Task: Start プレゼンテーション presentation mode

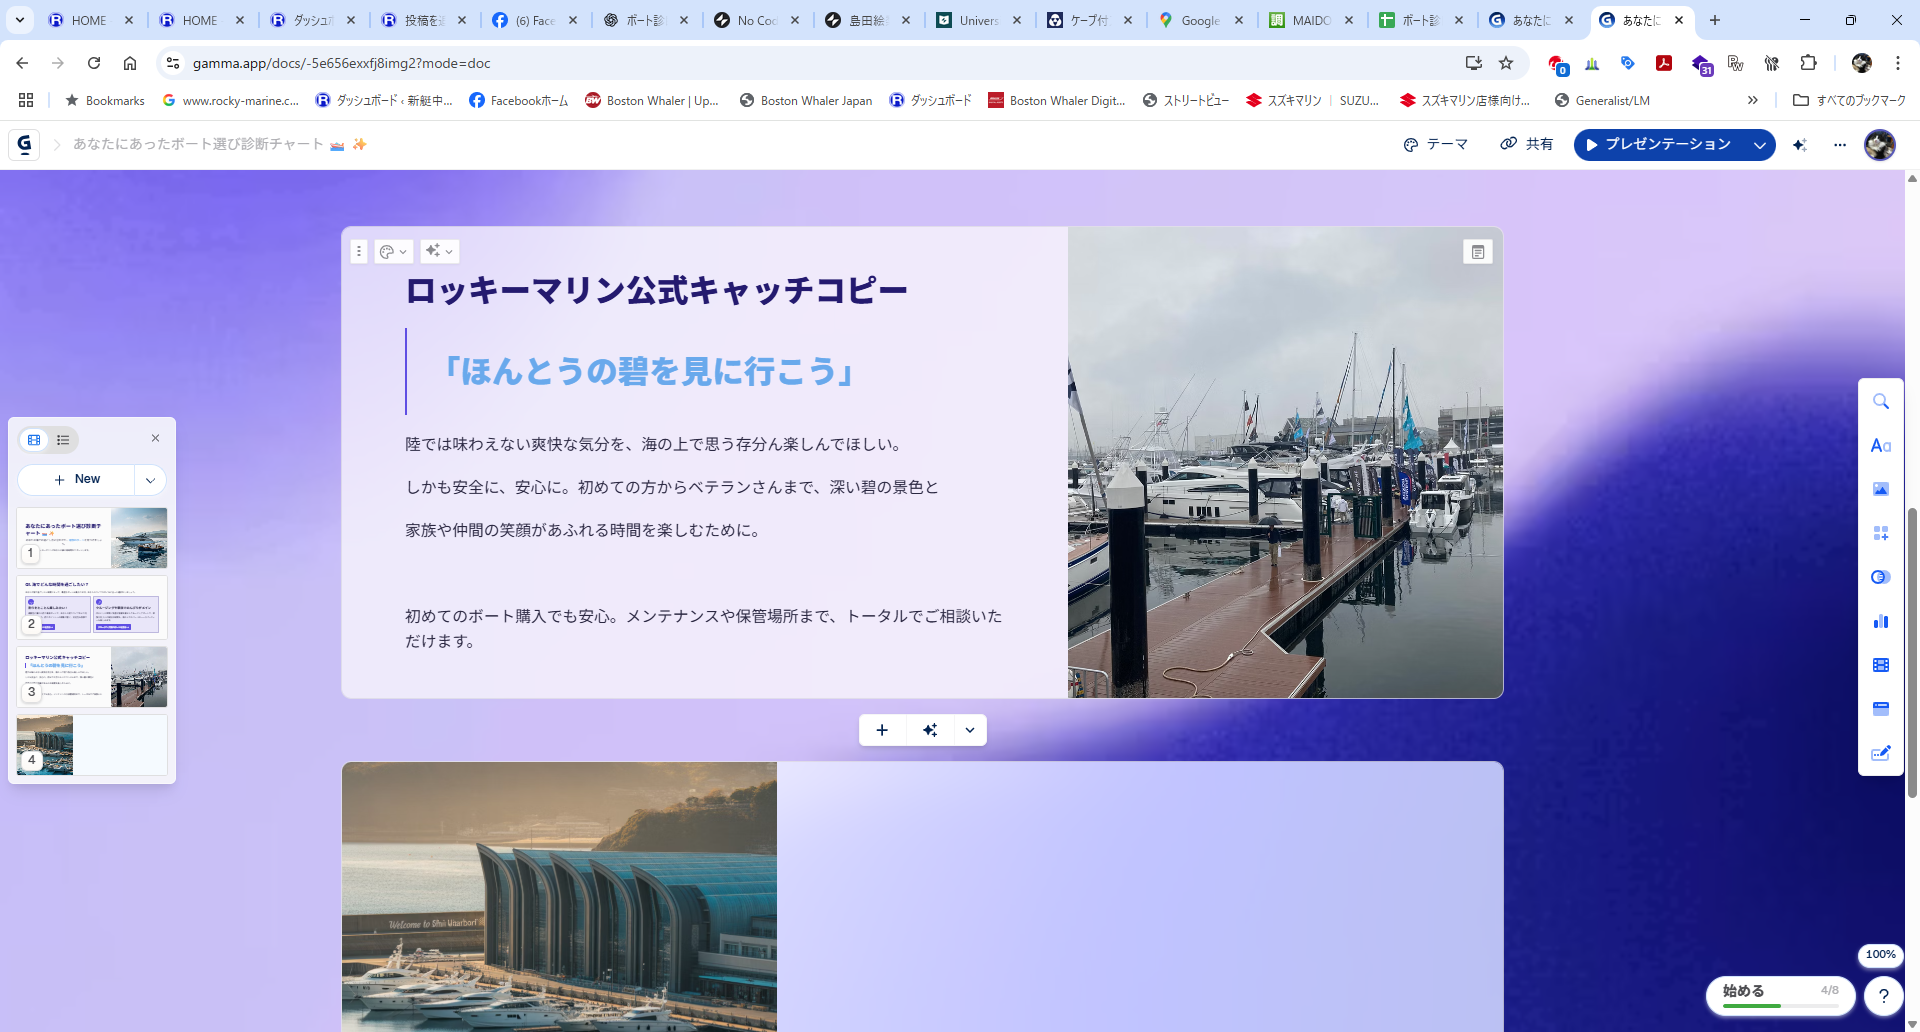Action: [1658, 145]
